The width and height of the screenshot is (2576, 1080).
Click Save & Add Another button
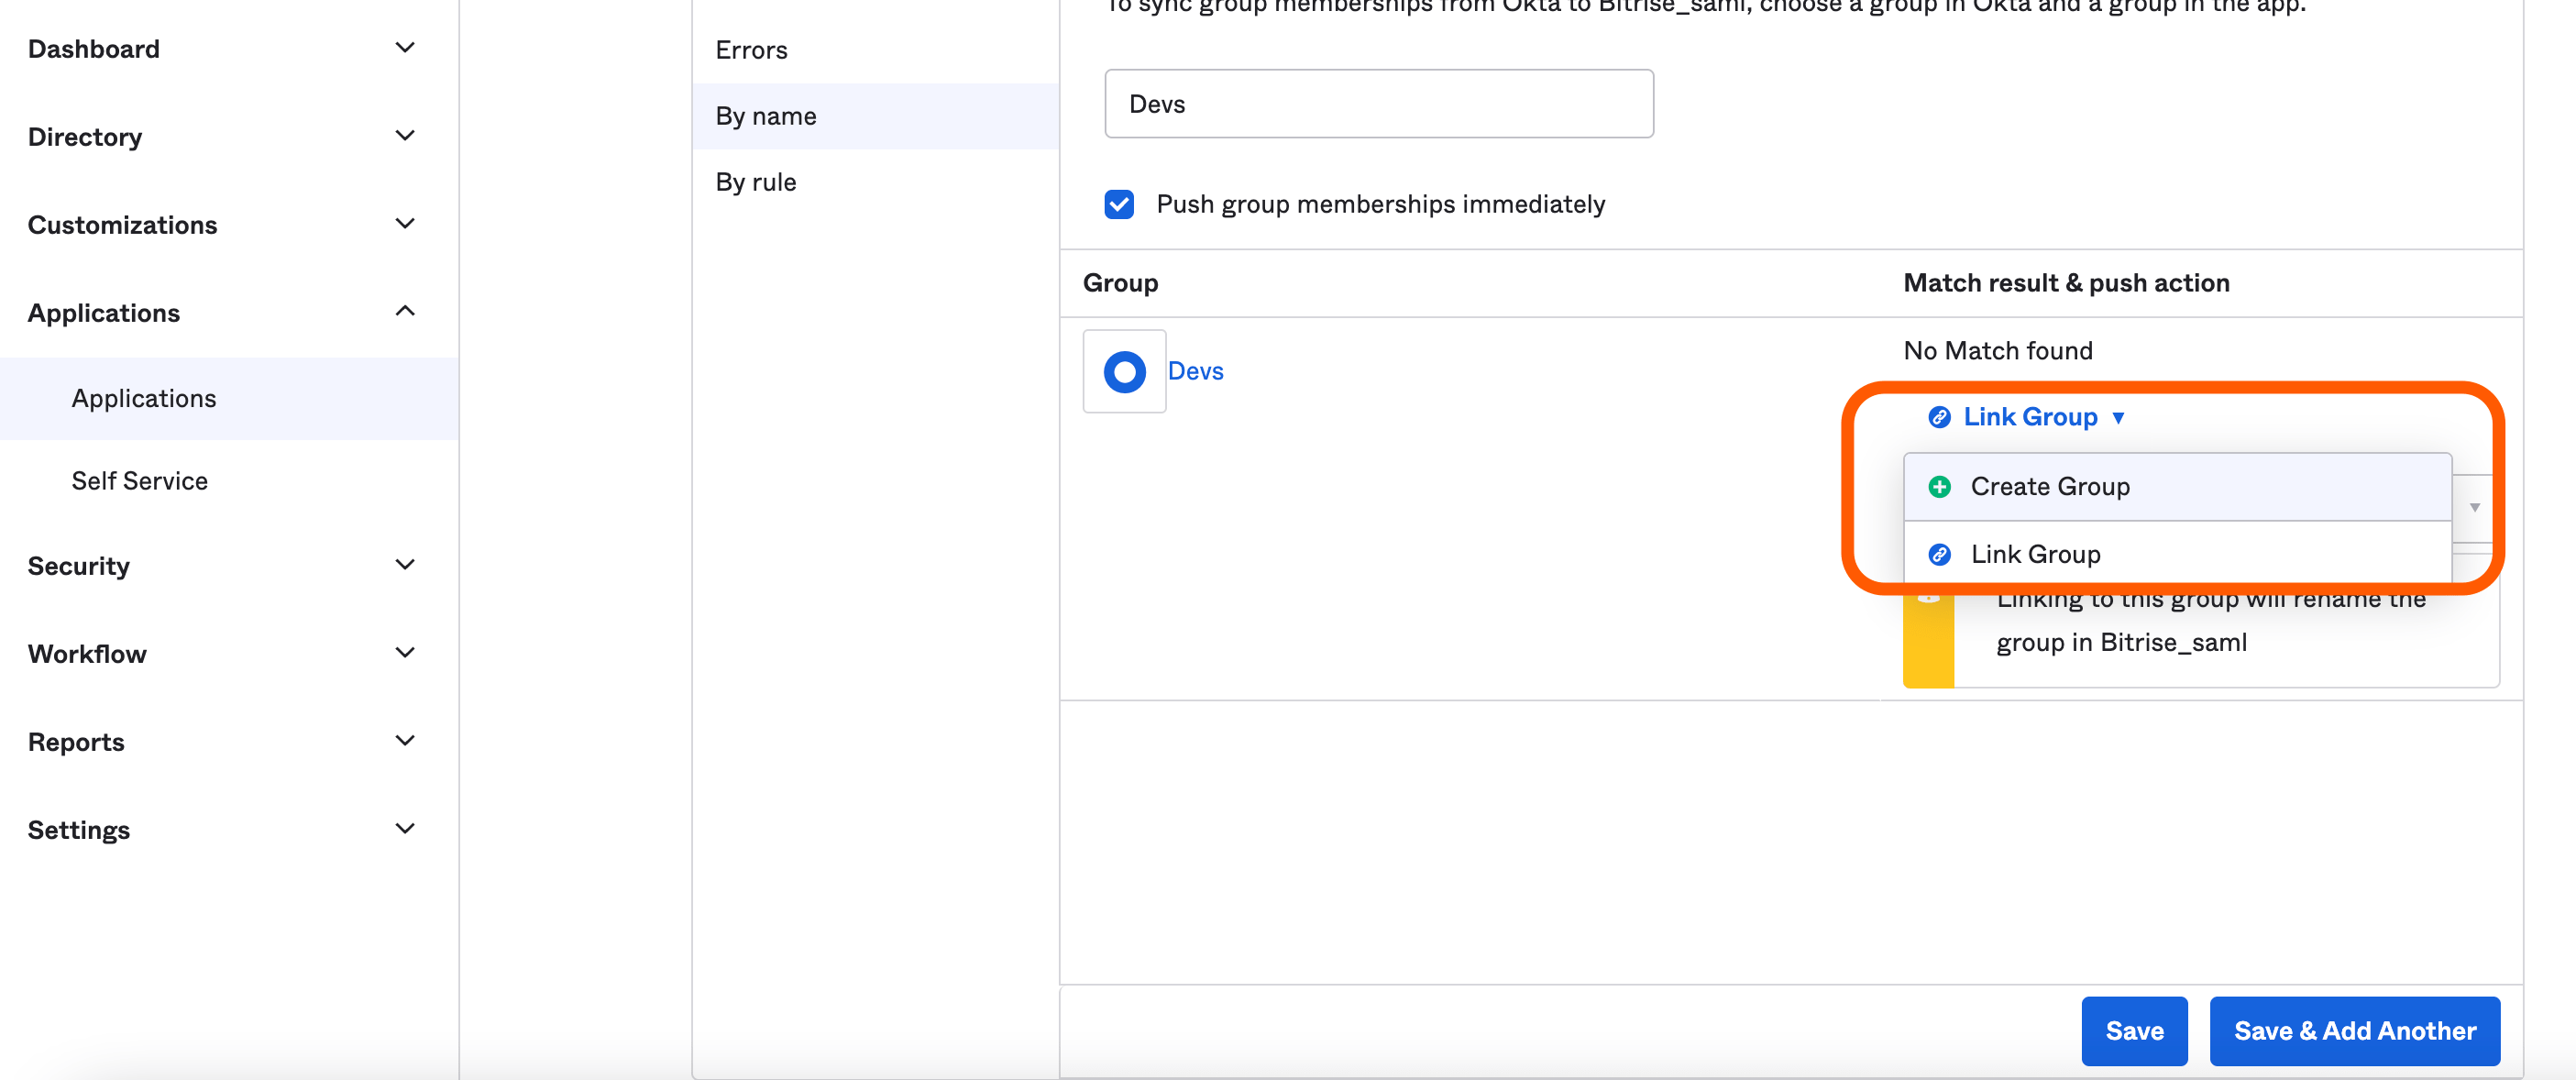(x=2354, y=1031)
